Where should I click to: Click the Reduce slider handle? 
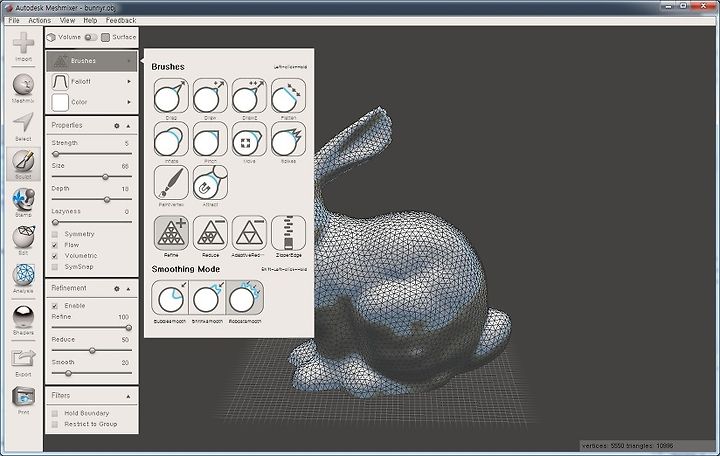coord(92,351)
